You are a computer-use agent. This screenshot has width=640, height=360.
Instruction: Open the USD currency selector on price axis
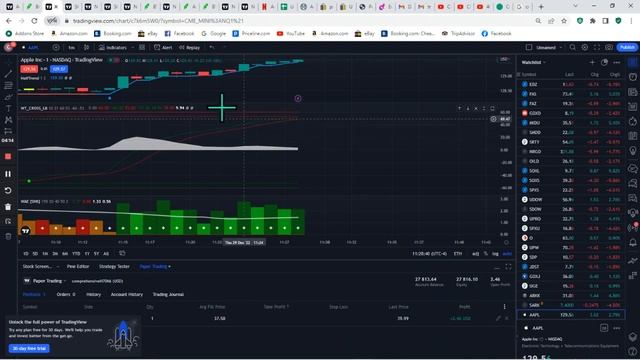(x=504, y=60)
